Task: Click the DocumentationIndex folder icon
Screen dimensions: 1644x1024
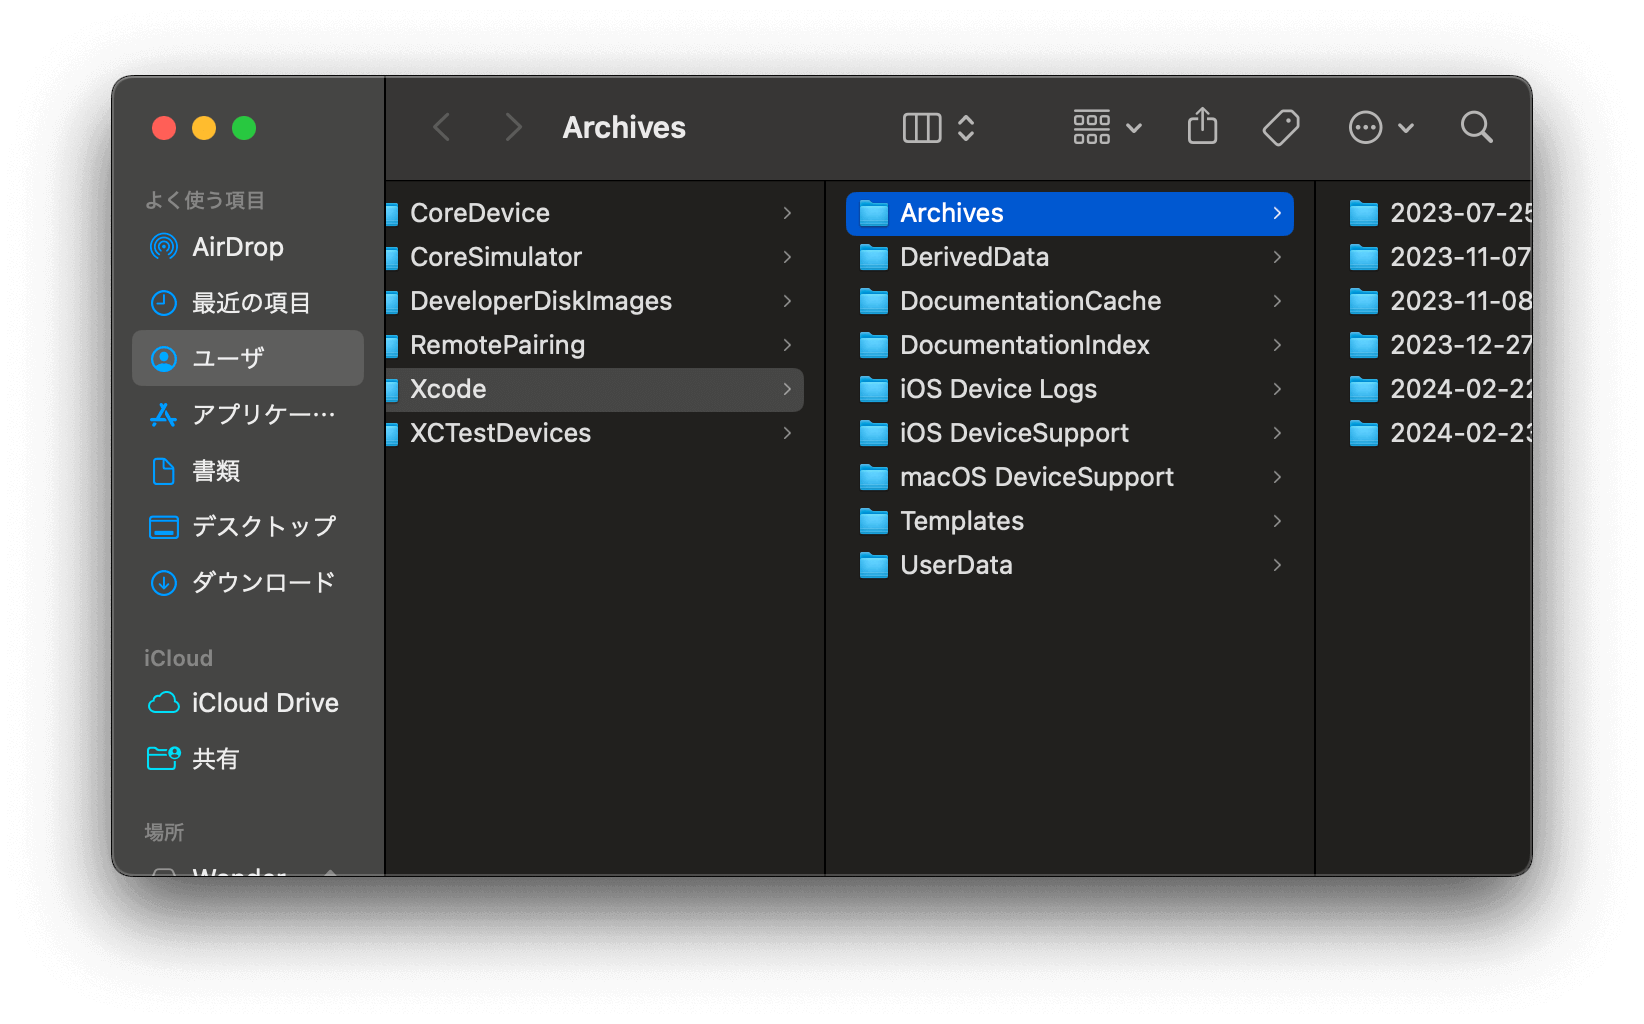Action: click(x=874, y=345)
